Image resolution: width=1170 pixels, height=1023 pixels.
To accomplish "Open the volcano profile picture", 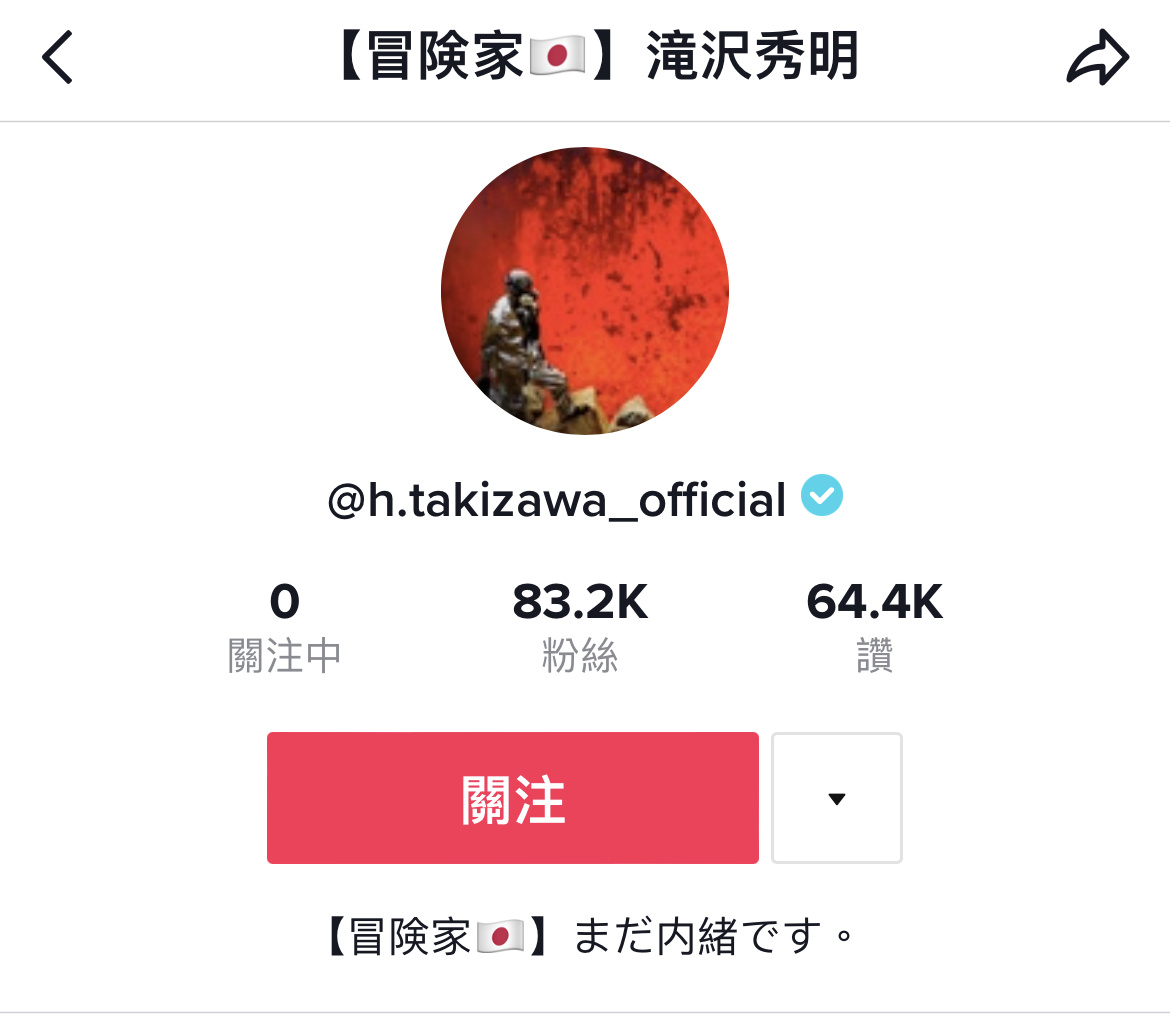I will point(585,291).
